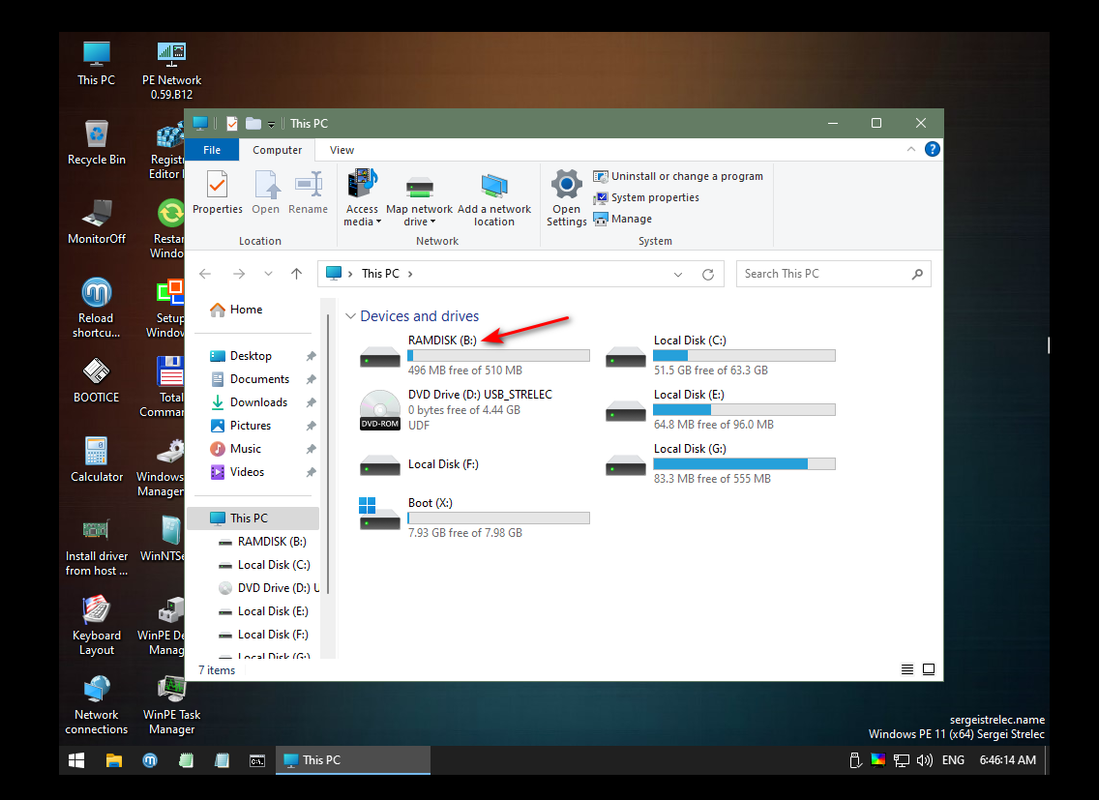Select Local Disk (E:) in drives list
The image size is (1099, 800).
coord(720,409)
